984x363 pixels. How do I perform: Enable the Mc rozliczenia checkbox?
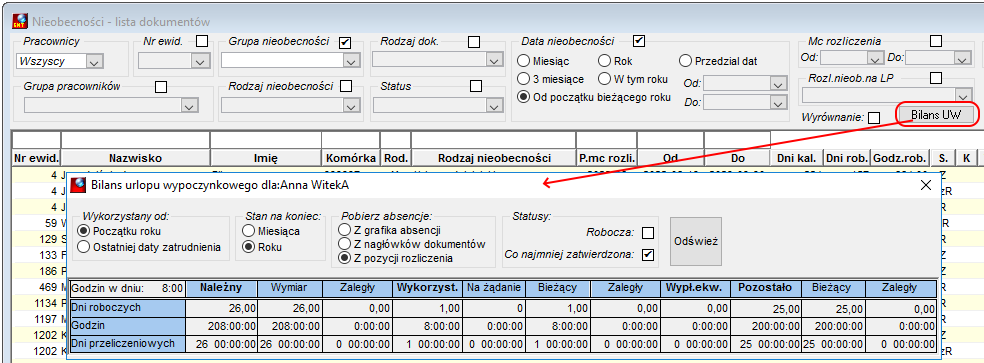[936, 41]
